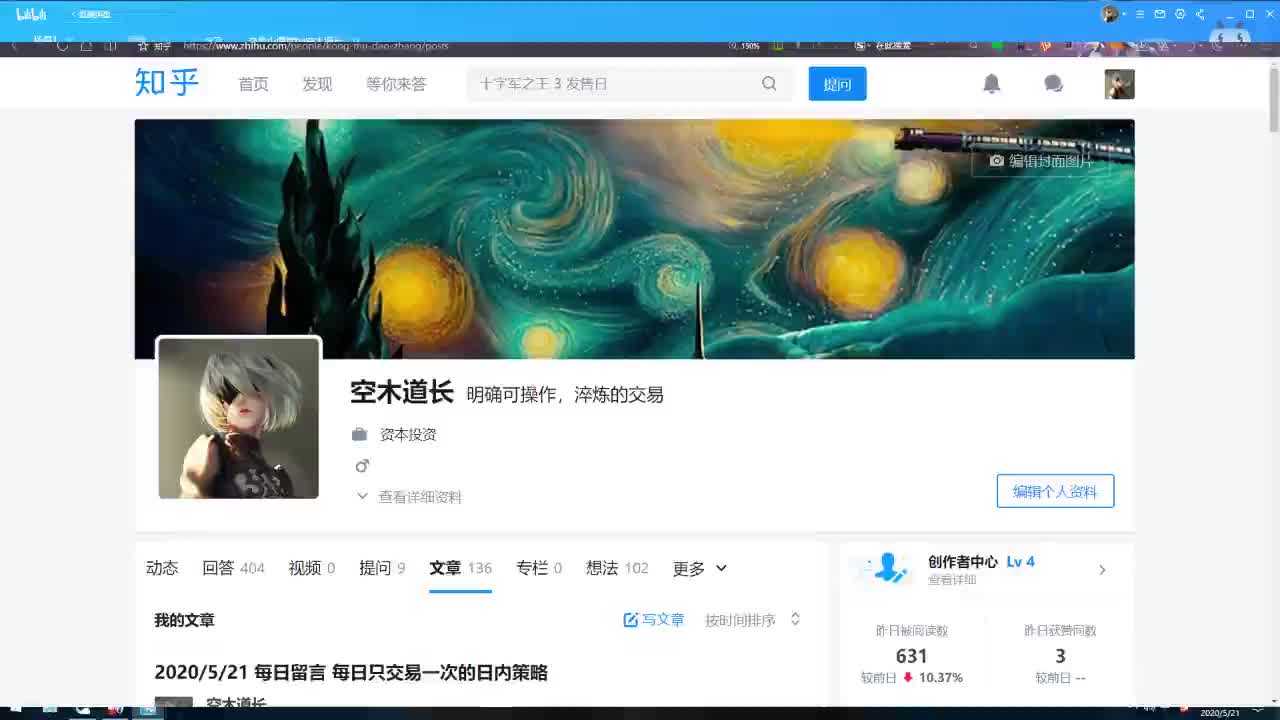
Task: Switch to the 想法 102 tab
Action: [x=617, y=568]
